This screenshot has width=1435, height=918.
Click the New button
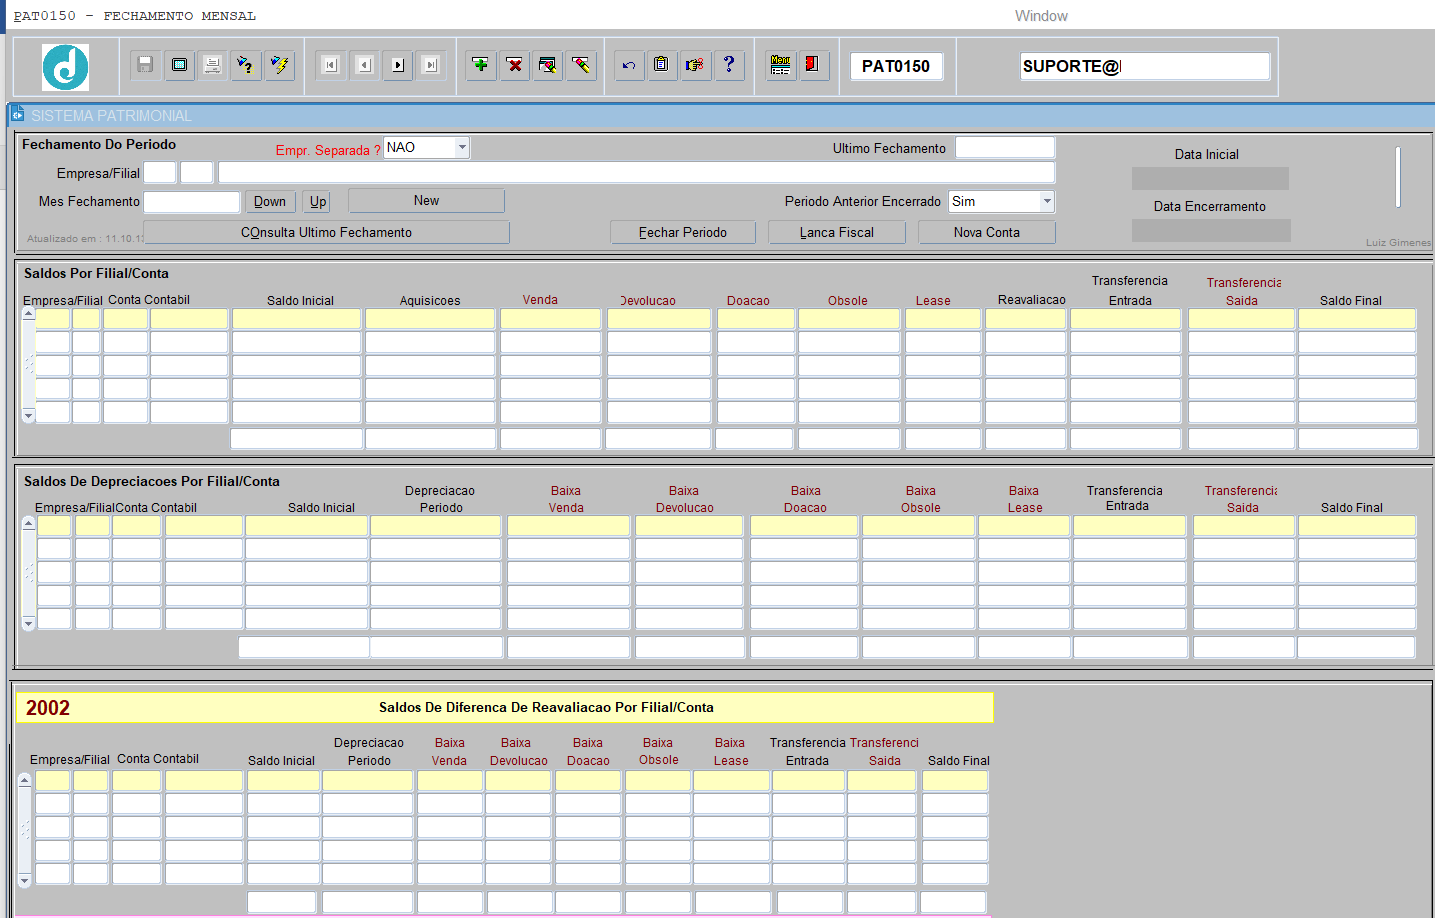tap(426, 201)
